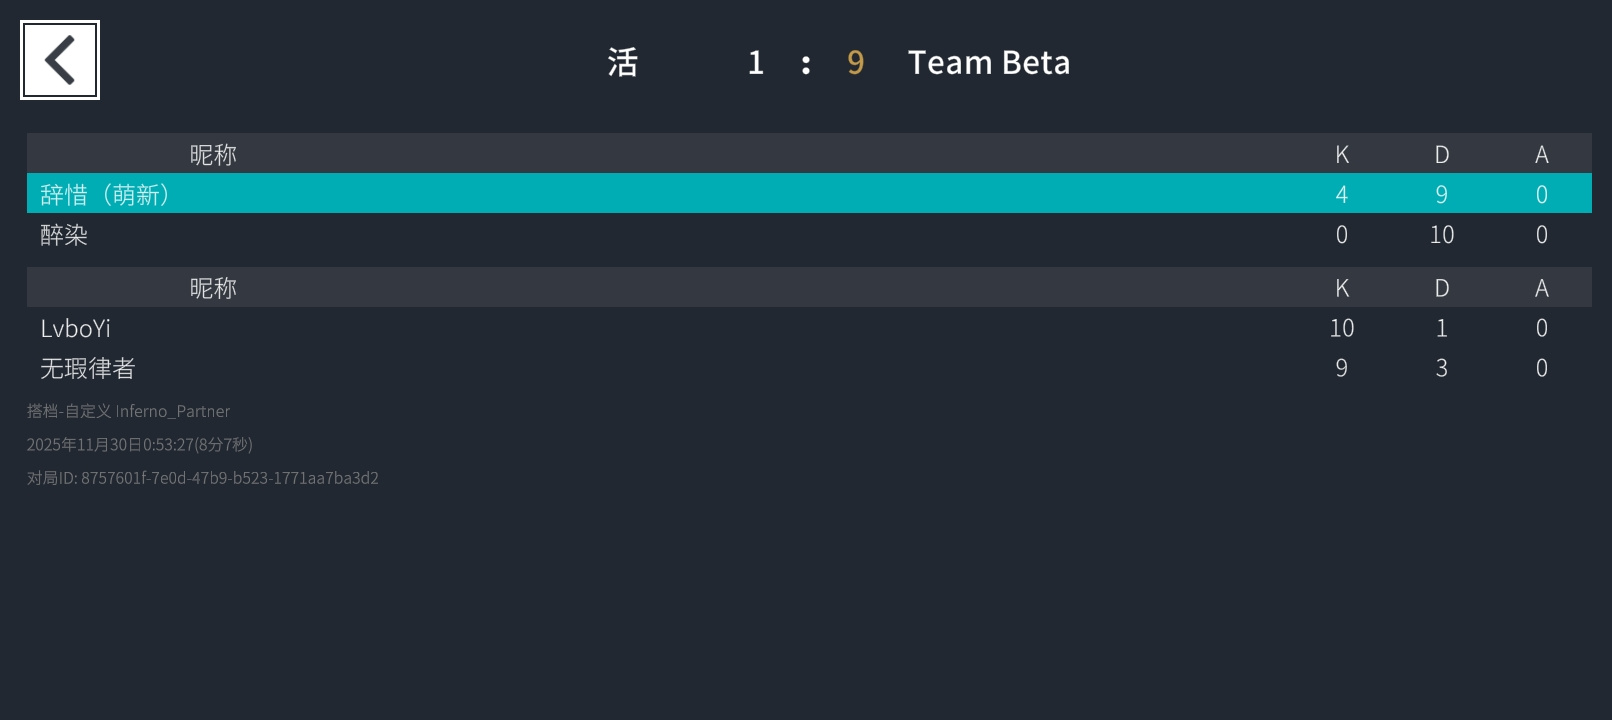
Task: Click the back arrow icon
Action: (60, 60)
